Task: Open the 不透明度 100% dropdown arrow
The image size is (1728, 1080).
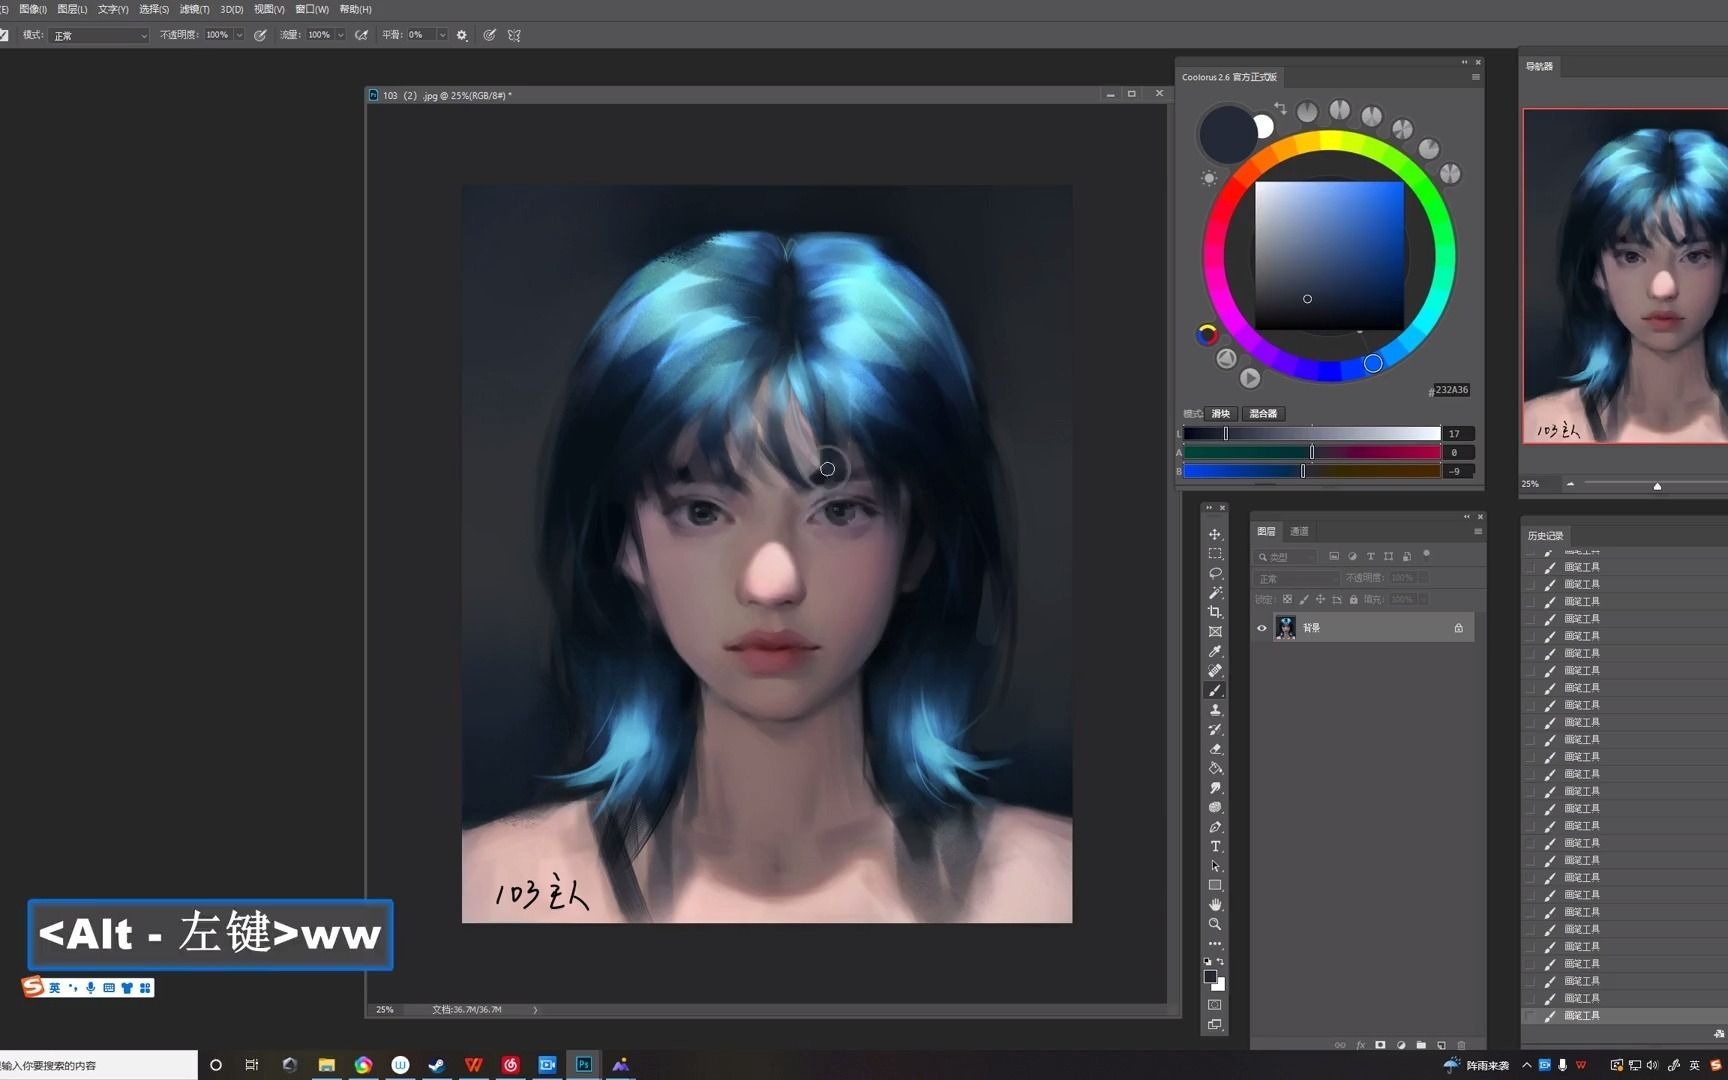Action: (239, 35)
